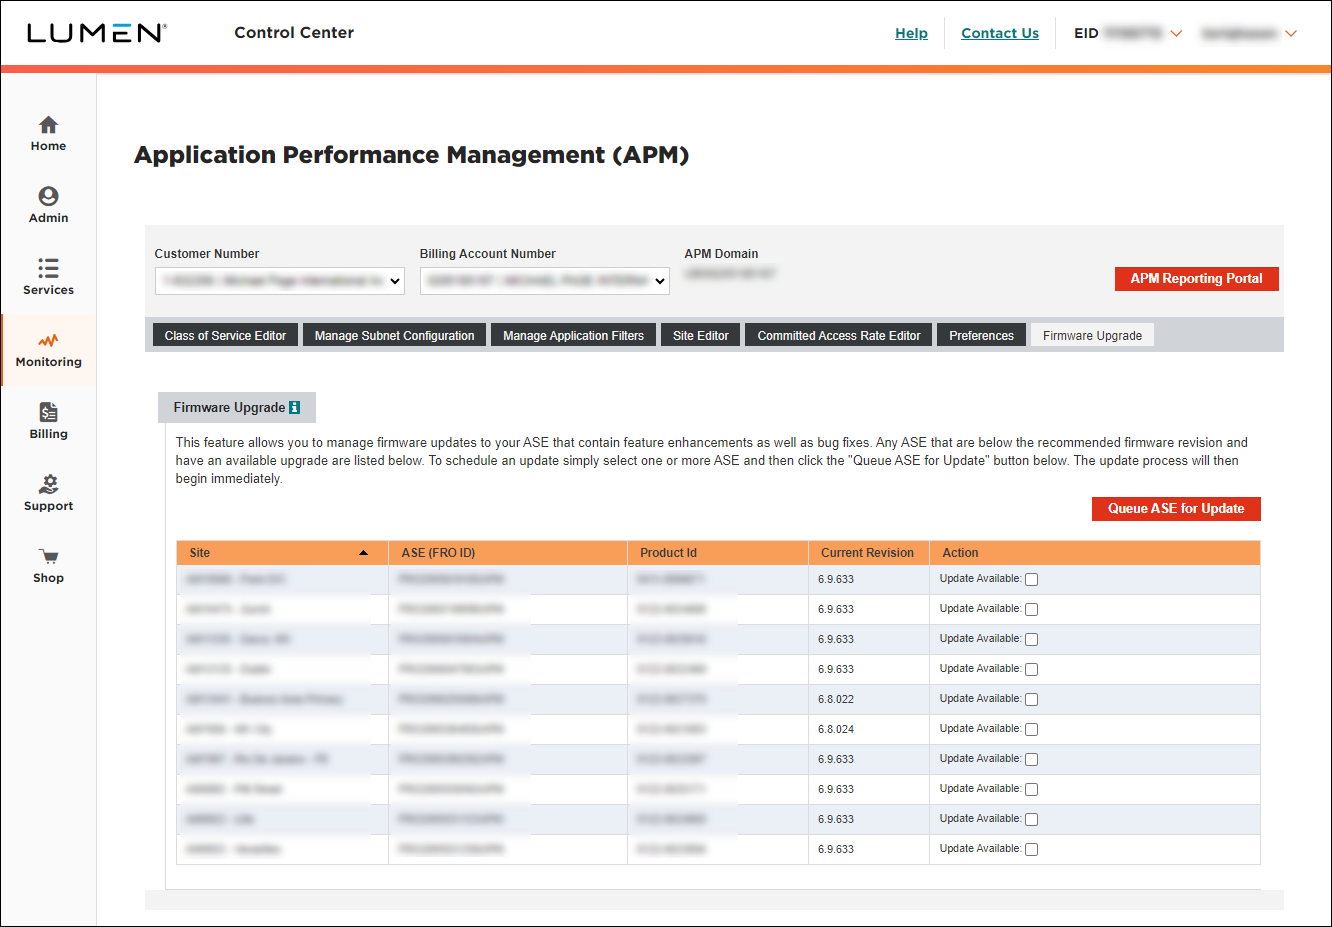
Task: Open the Contact Us link
Action: (x=1000, y=33)
